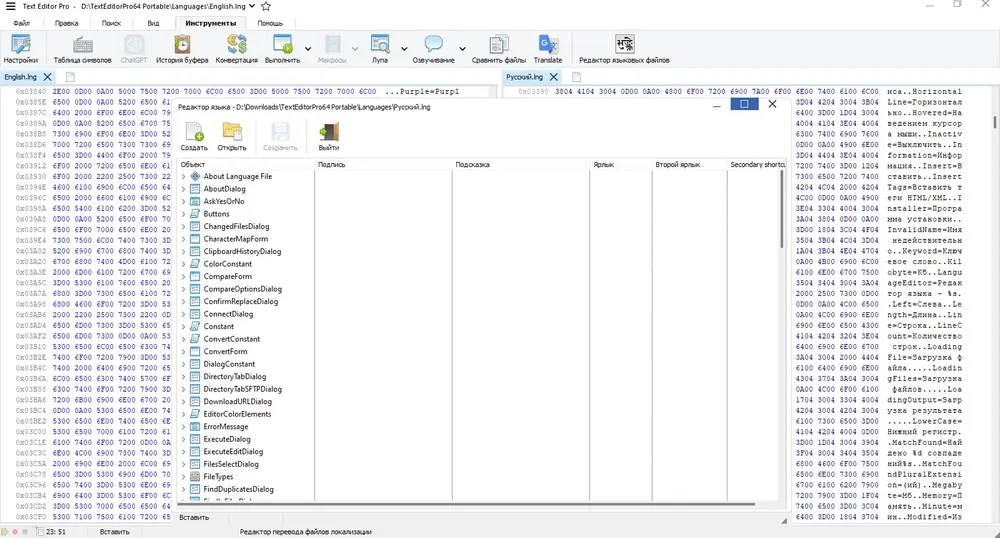Switch to the Инструменты tab
Viewport: 1000px width, 538px height.
click(x=210, y=23)
